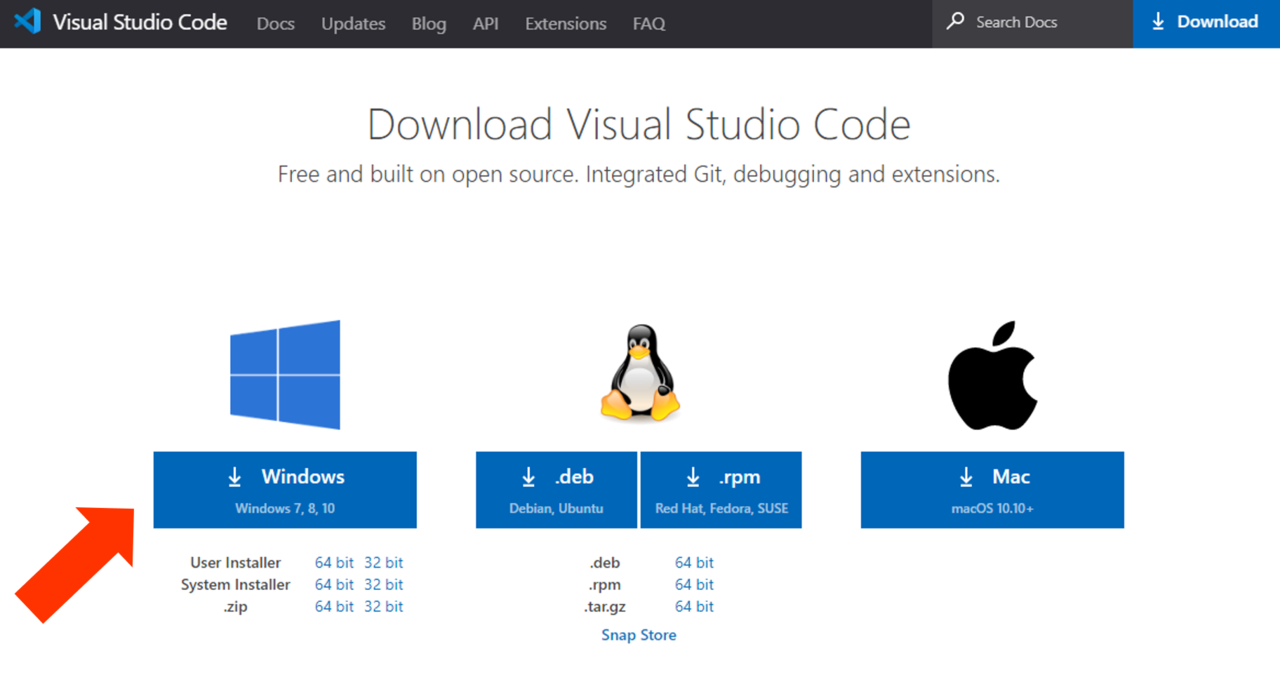1280x684 pixels.
Task: Click the "System Installer" label
Action: 236,585
